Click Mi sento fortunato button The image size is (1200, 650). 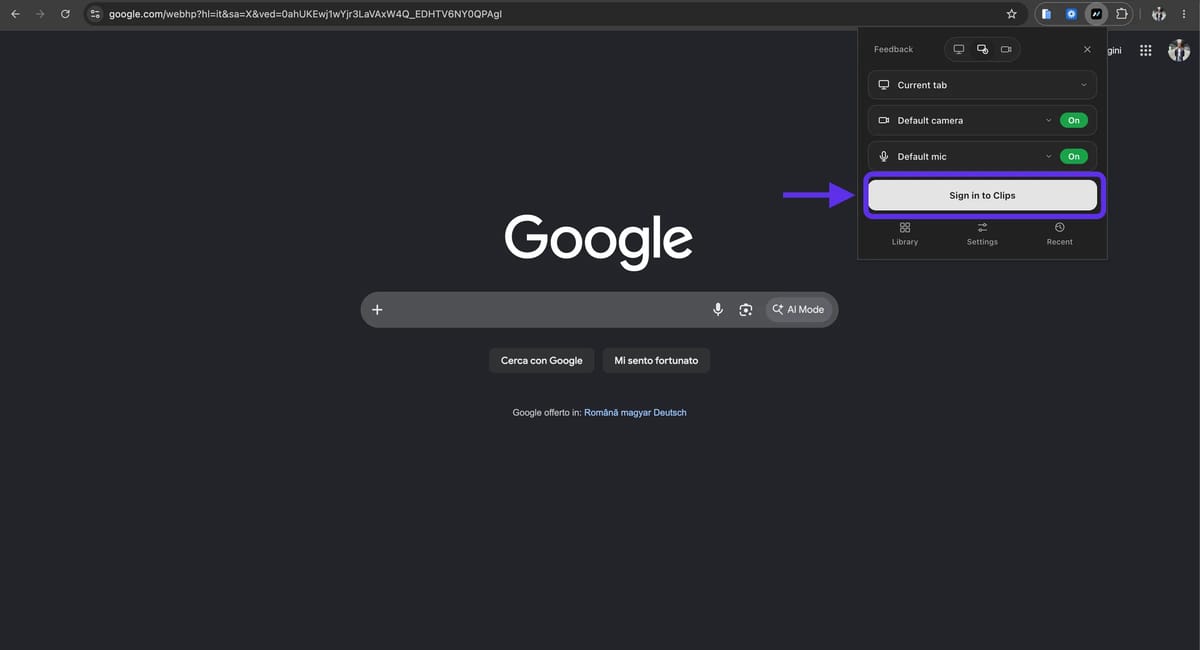[x=656, y=360]
